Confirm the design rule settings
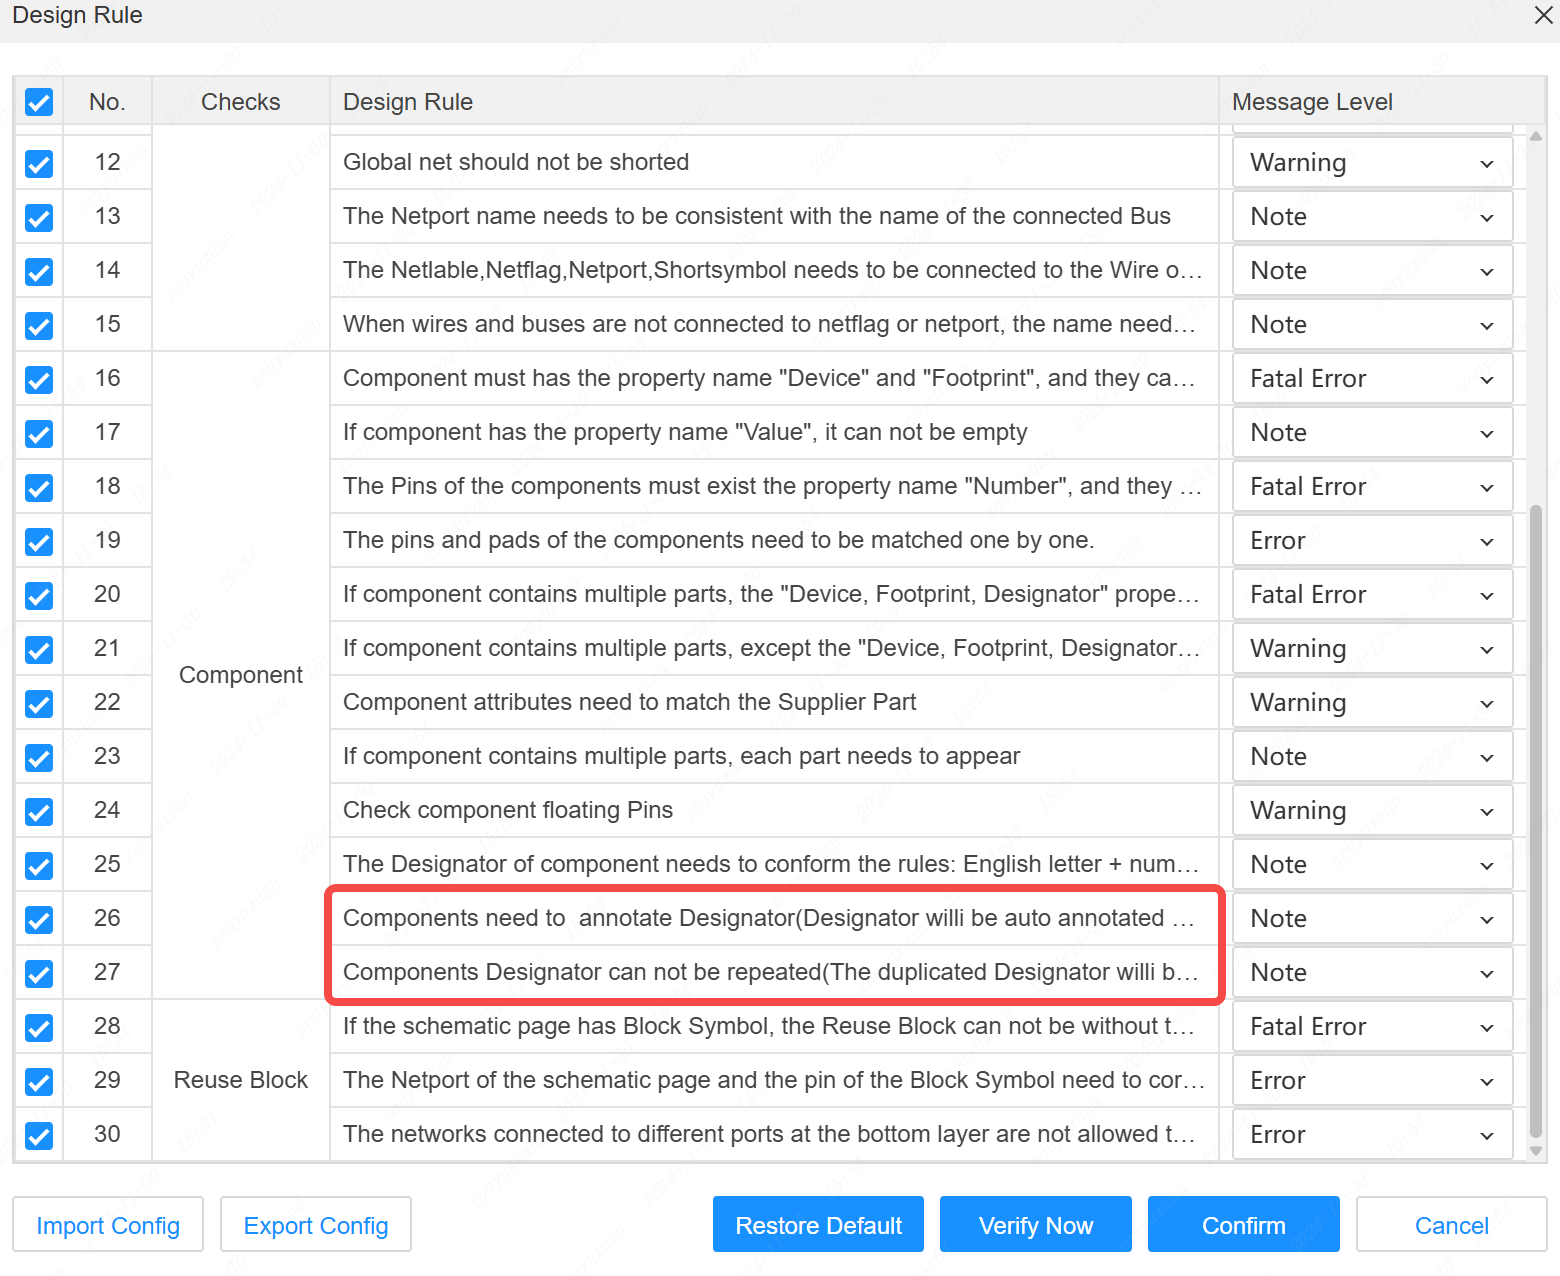This screenshot has height=1276, width=1560. tap(1243, 1225)
